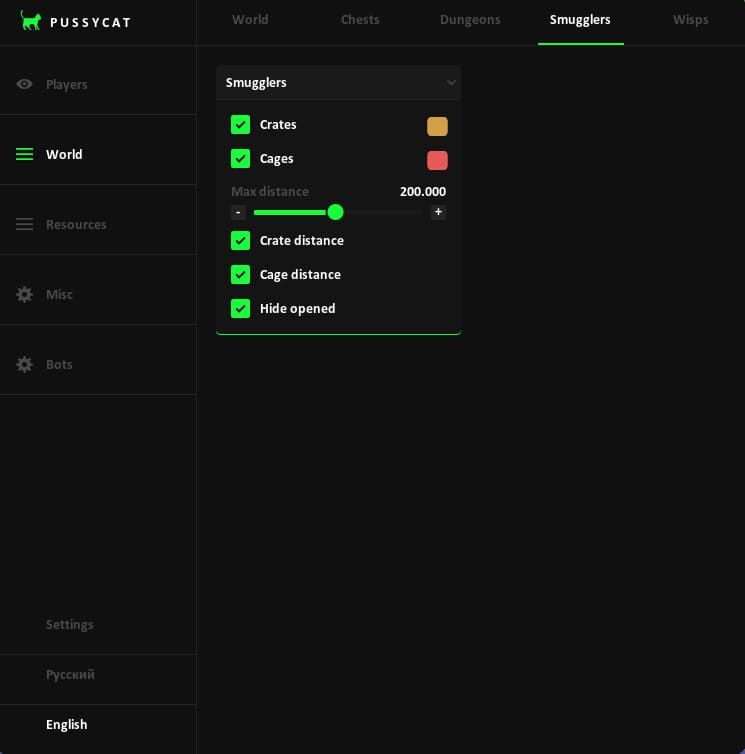
Task: Select World in the sidebar
Action: coord(98,154)
